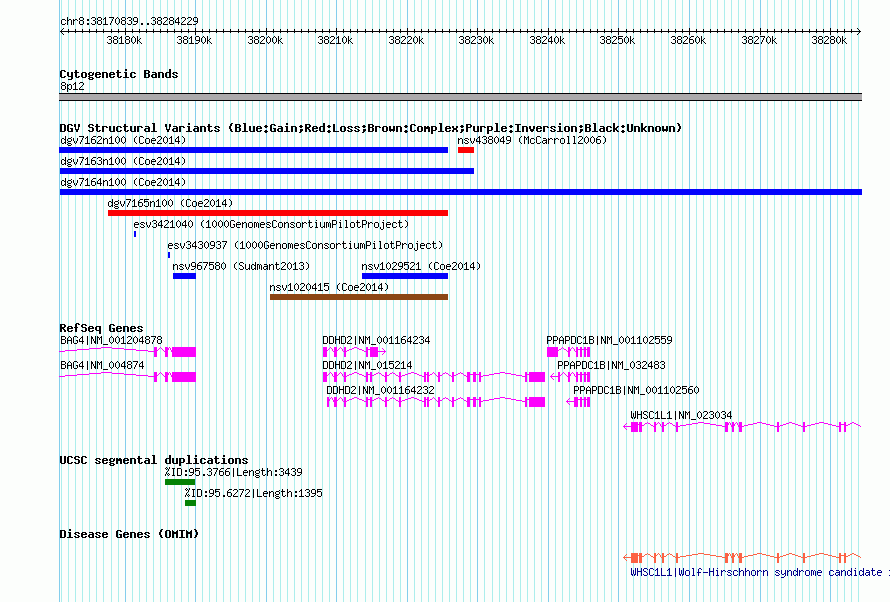Open nsv967580 (Sudmant2013) label
This screenshot has height=602, width=890.
click(x=241, y=266)
